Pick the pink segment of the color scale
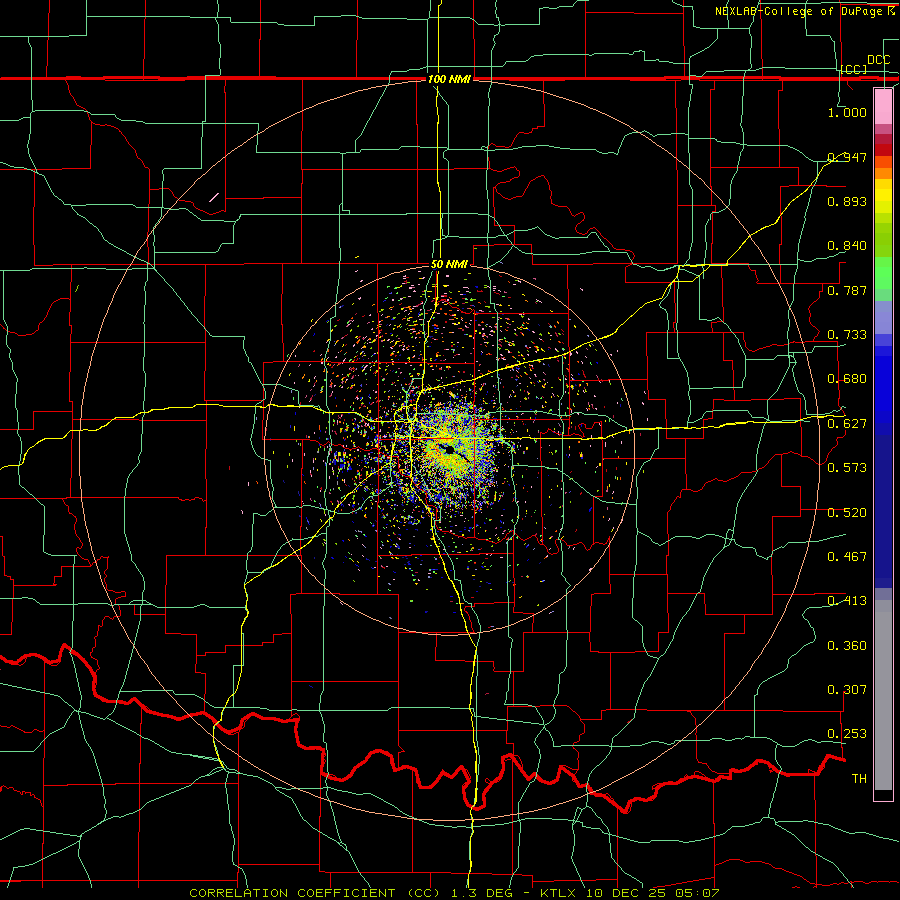Image resolution: width=900 pixels, height=900 pixels. tap(883, 106)
